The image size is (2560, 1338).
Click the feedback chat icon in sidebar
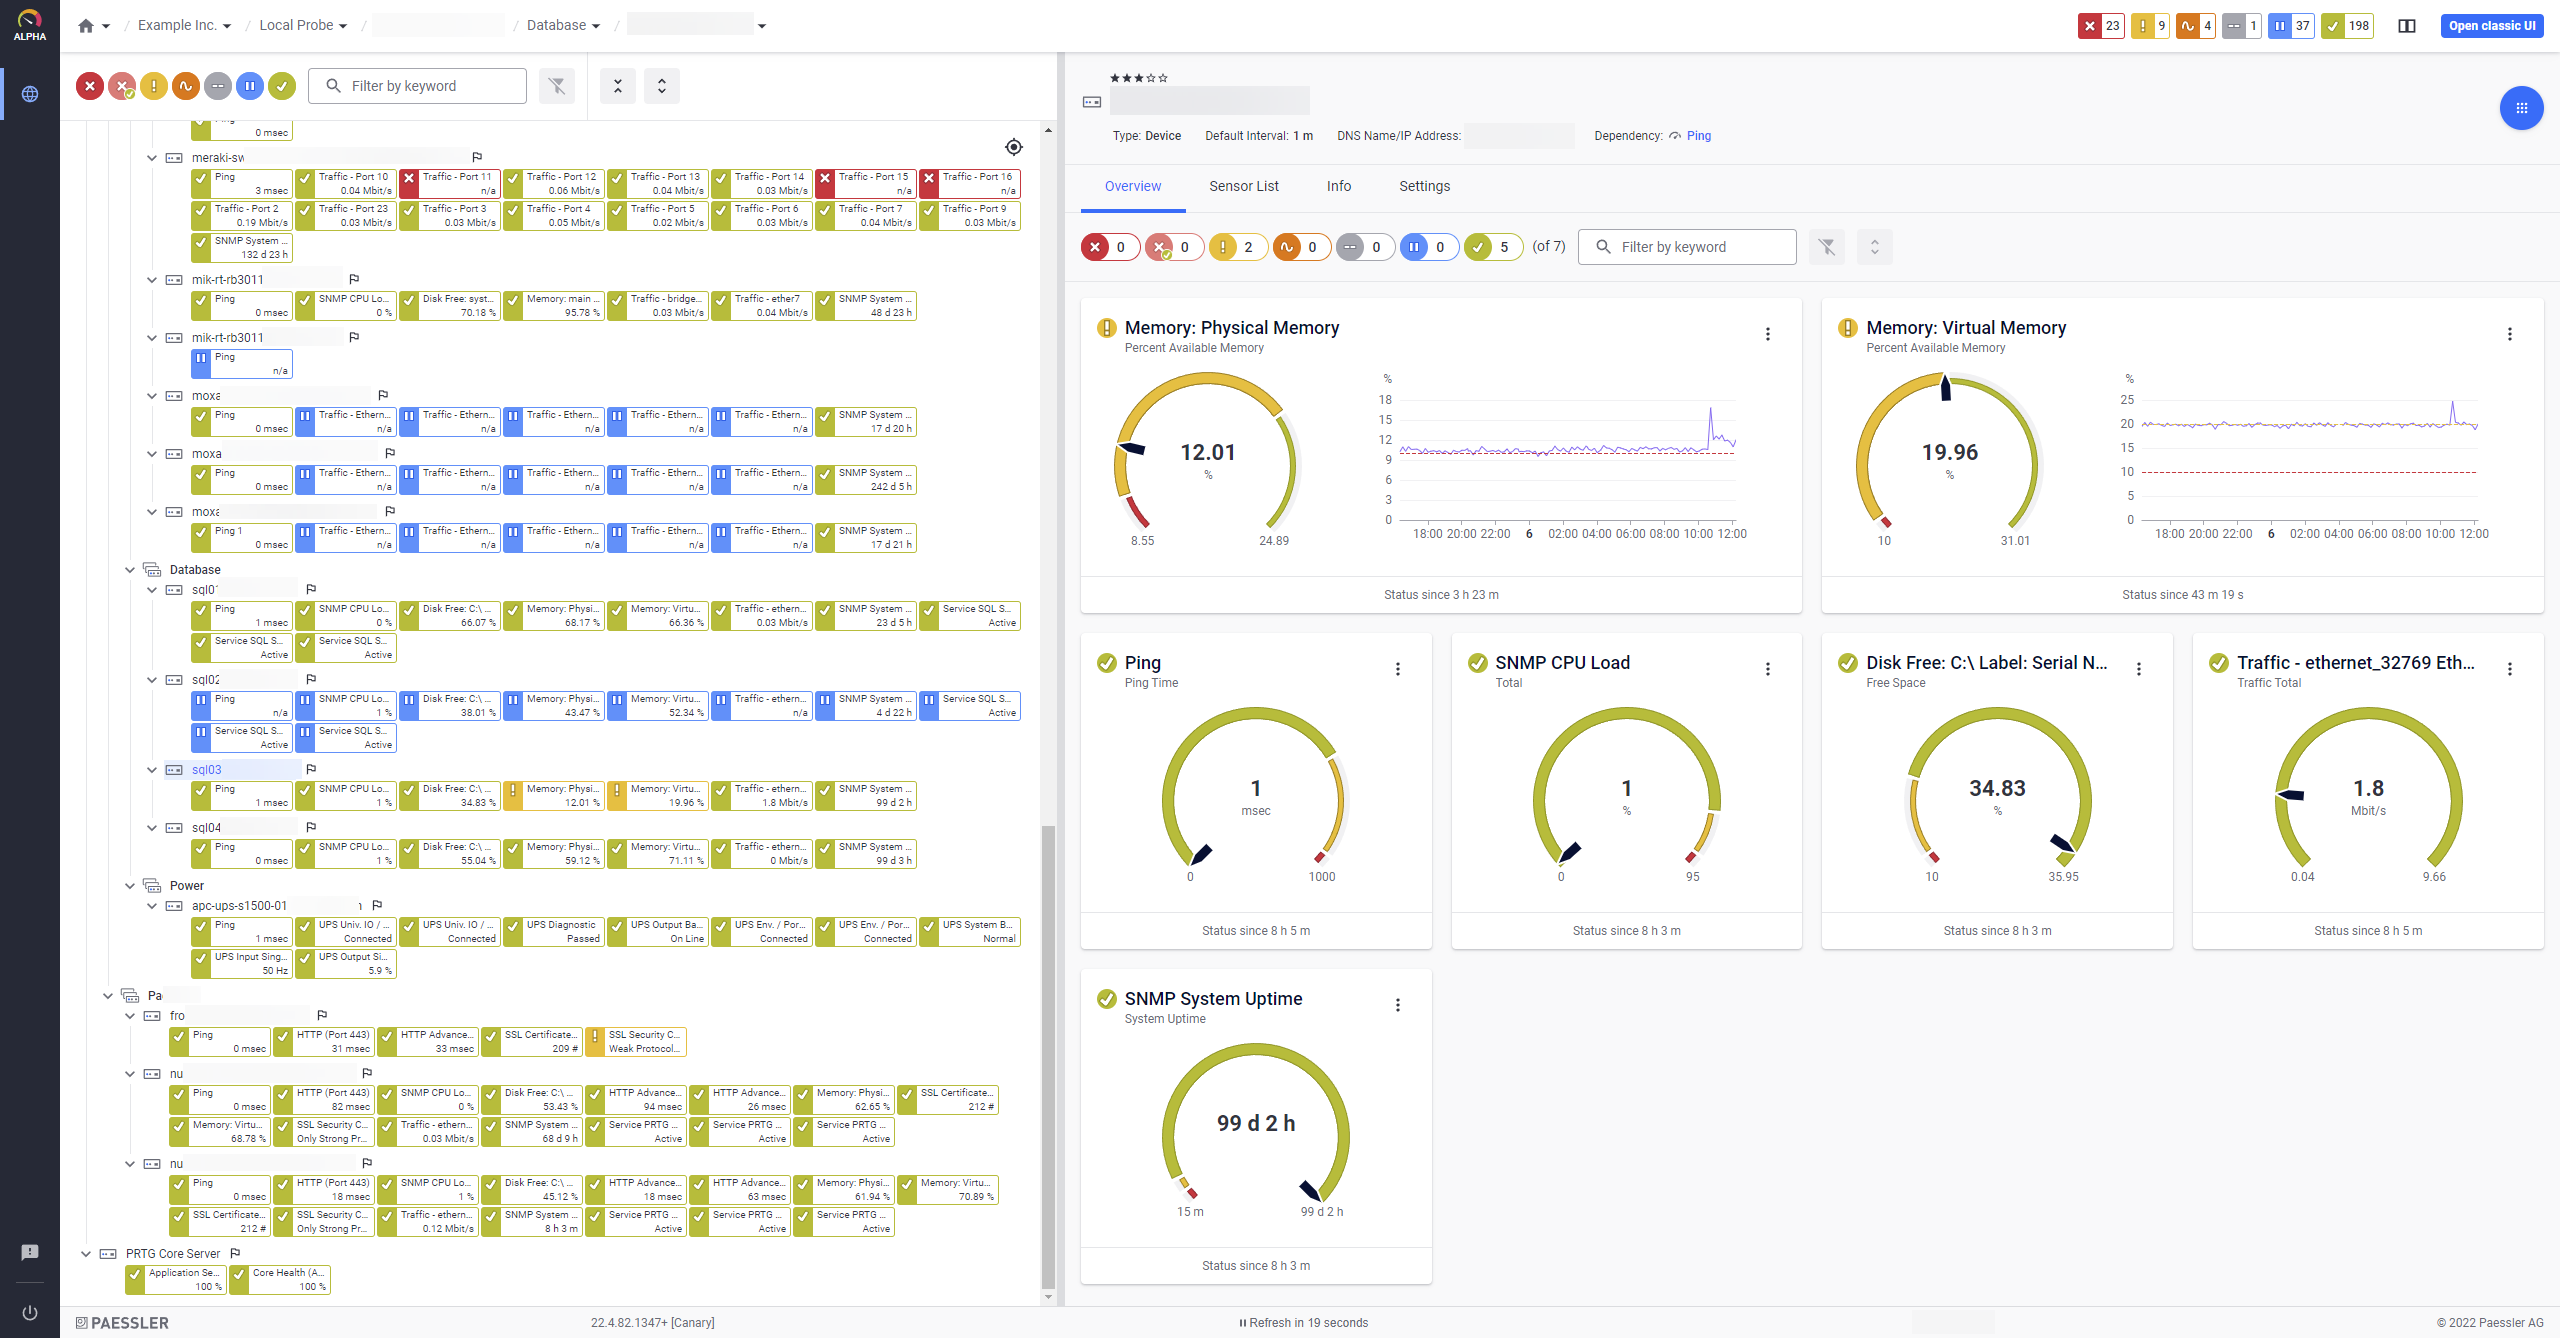pyautogui.click(x=30, y=1252)
